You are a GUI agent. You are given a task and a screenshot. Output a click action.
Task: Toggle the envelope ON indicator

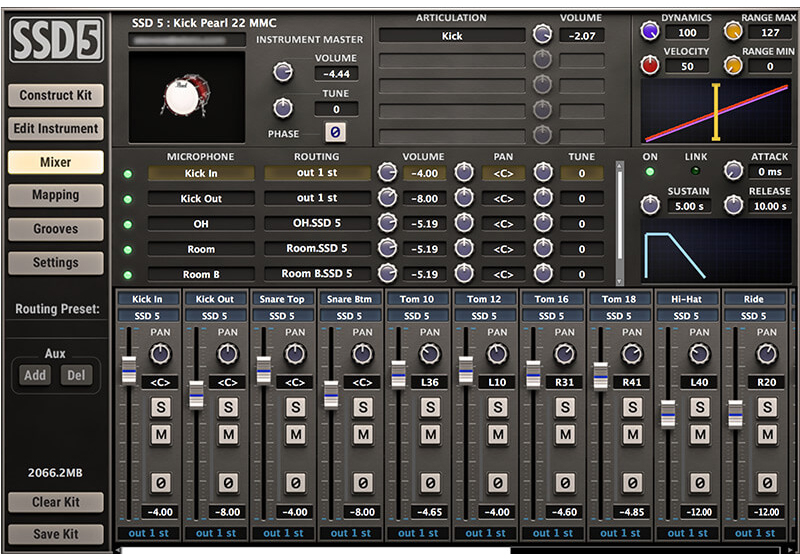point(649,171)
